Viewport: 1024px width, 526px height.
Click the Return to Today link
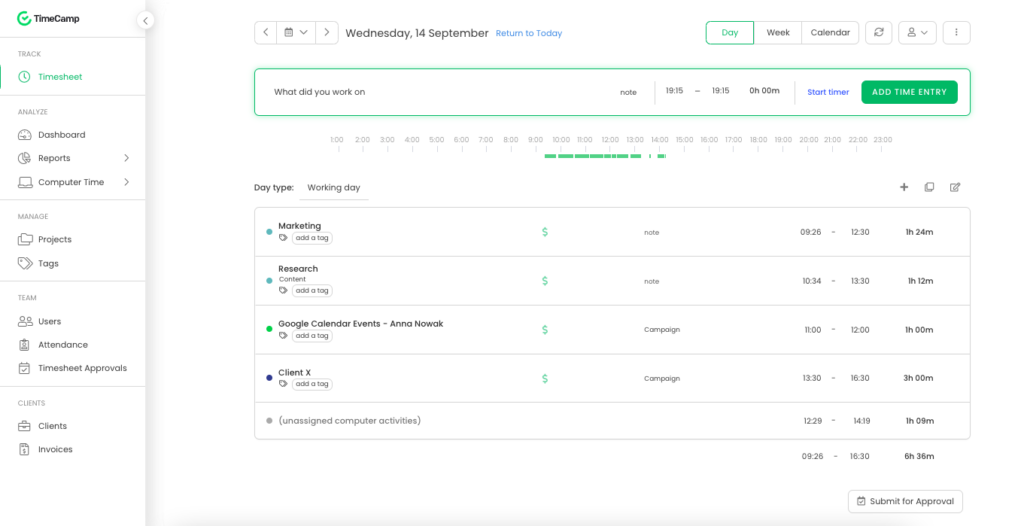[x=529, y=33]
